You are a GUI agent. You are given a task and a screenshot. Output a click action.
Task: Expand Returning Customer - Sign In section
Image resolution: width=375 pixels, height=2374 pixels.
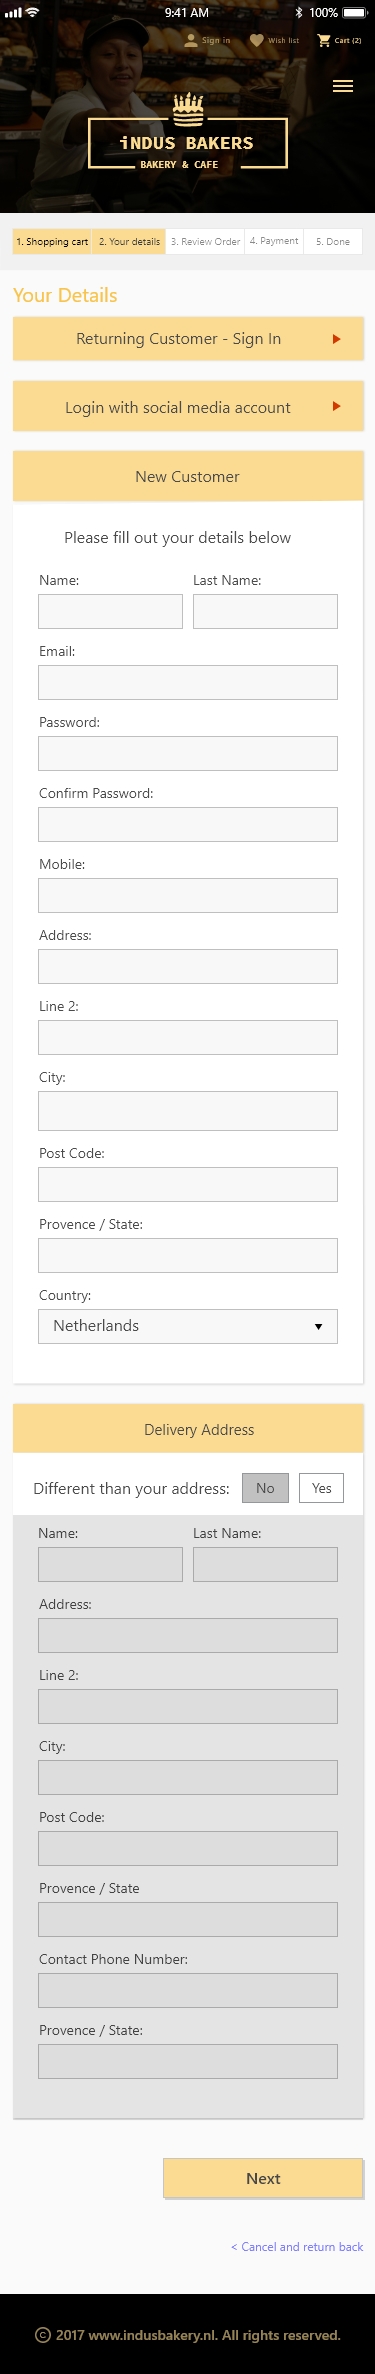coord(188,339)
